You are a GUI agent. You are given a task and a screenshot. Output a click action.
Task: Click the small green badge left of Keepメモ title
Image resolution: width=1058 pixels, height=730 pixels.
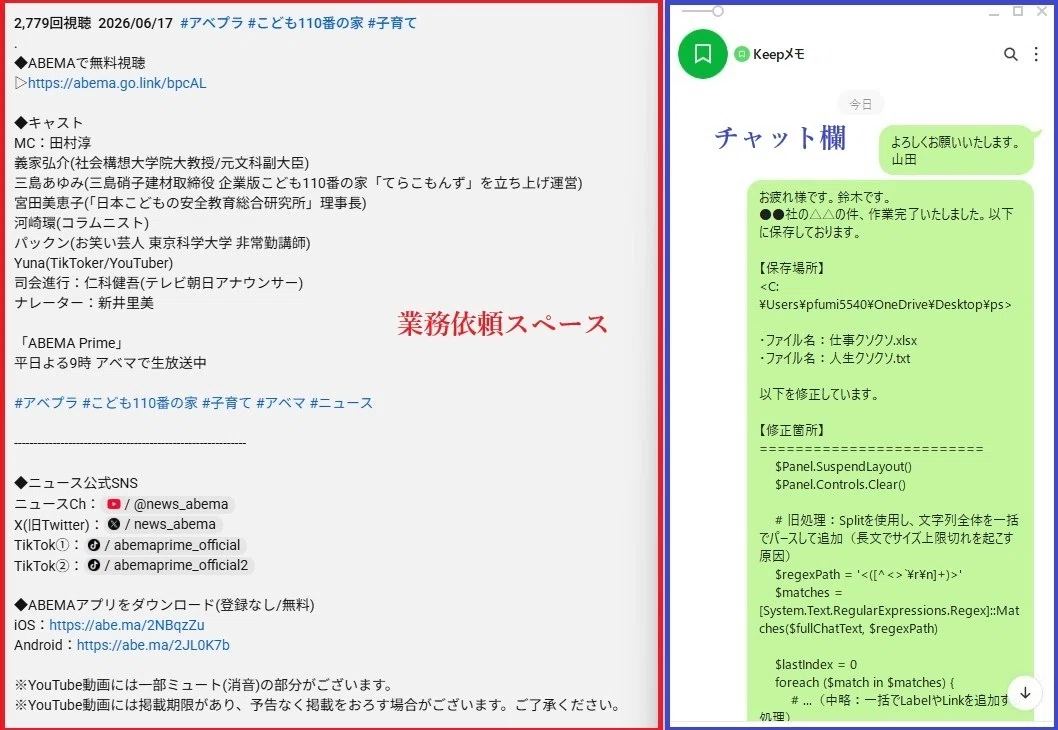pos(742,54)
